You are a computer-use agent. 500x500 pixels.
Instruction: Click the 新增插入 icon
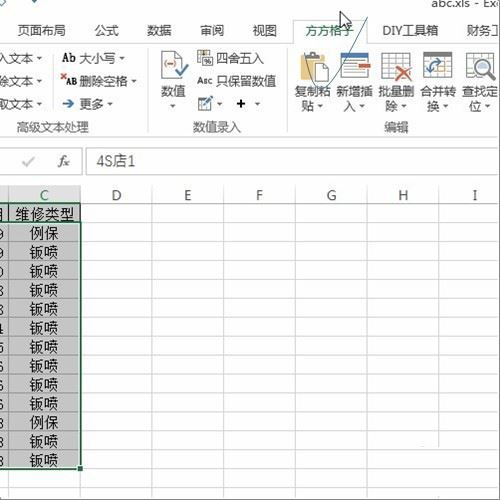coord(355,66)
